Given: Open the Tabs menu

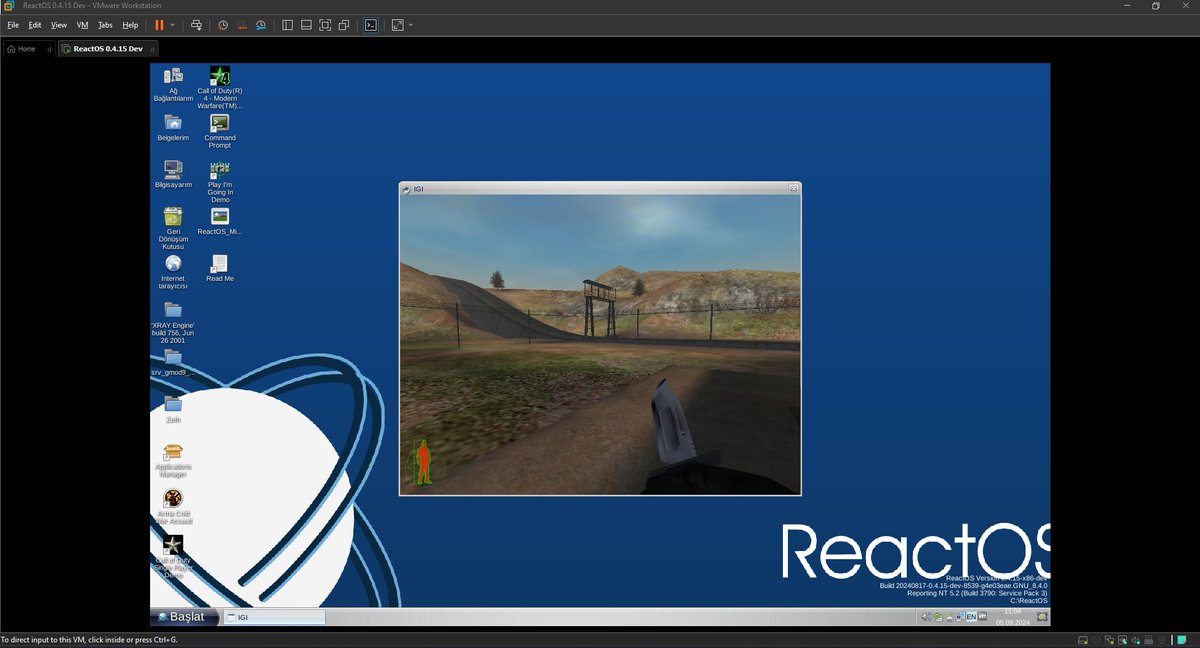Looking at the screenshot, I should (105, 24).
